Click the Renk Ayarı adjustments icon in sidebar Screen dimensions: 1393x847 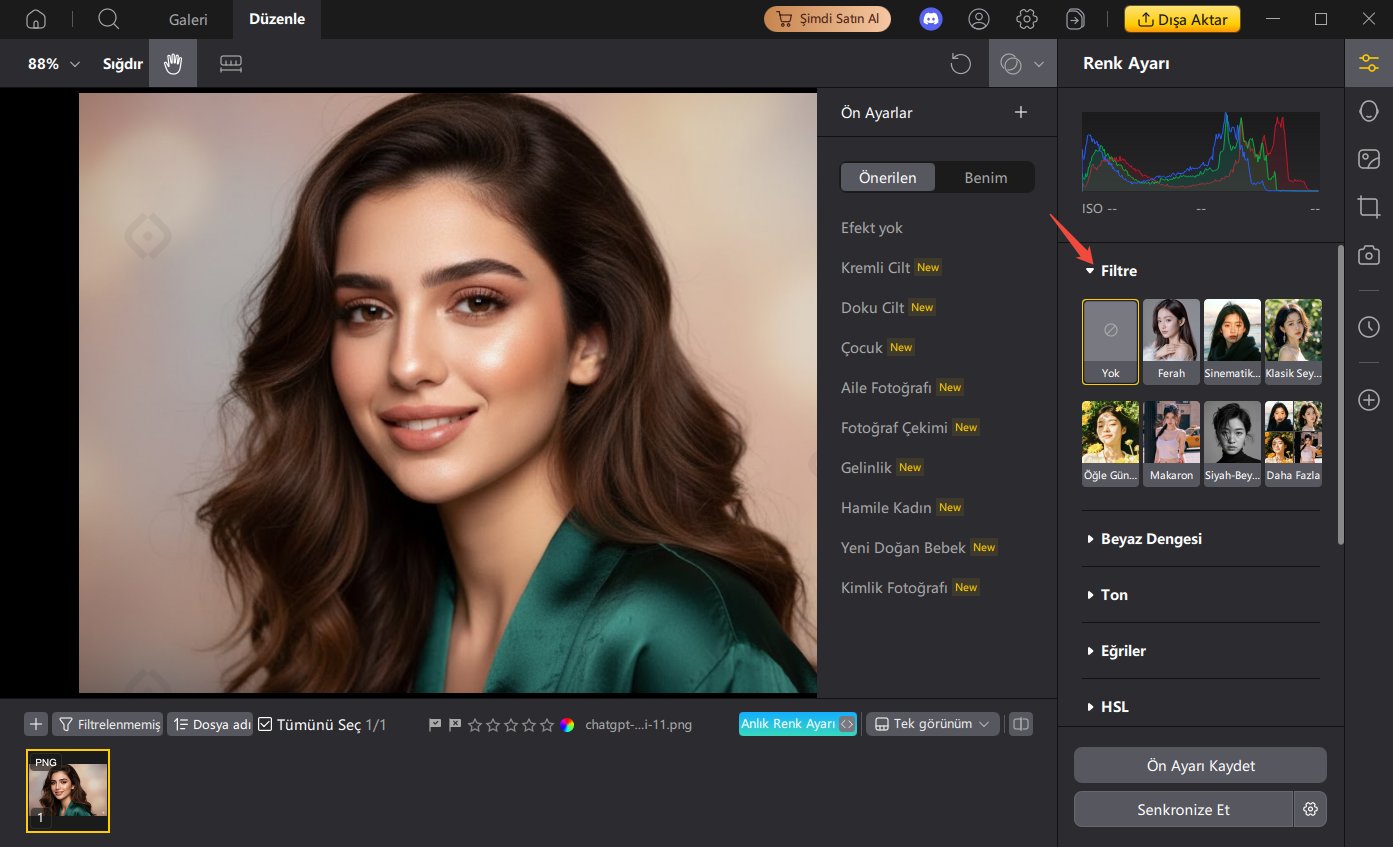click(x=1368, y=62)
